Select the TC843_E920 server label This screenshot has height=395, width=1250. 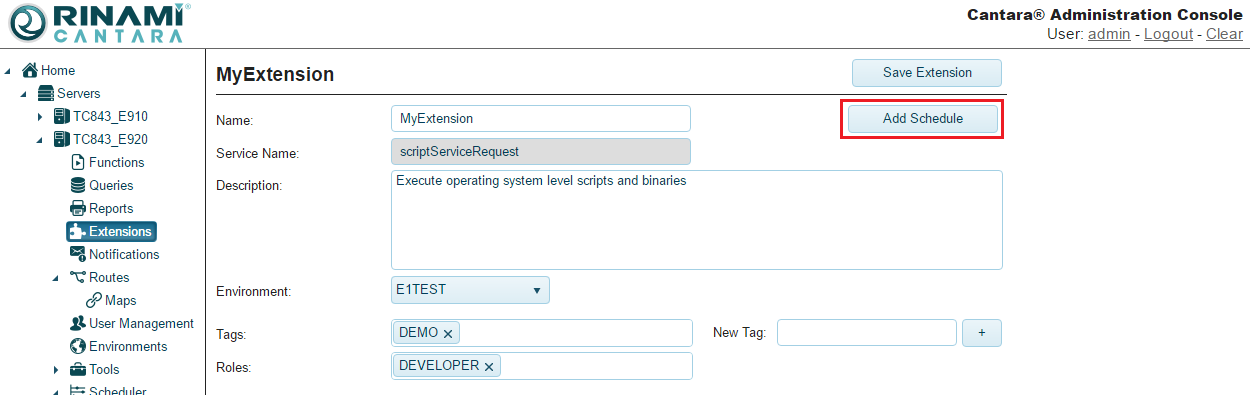111,140
